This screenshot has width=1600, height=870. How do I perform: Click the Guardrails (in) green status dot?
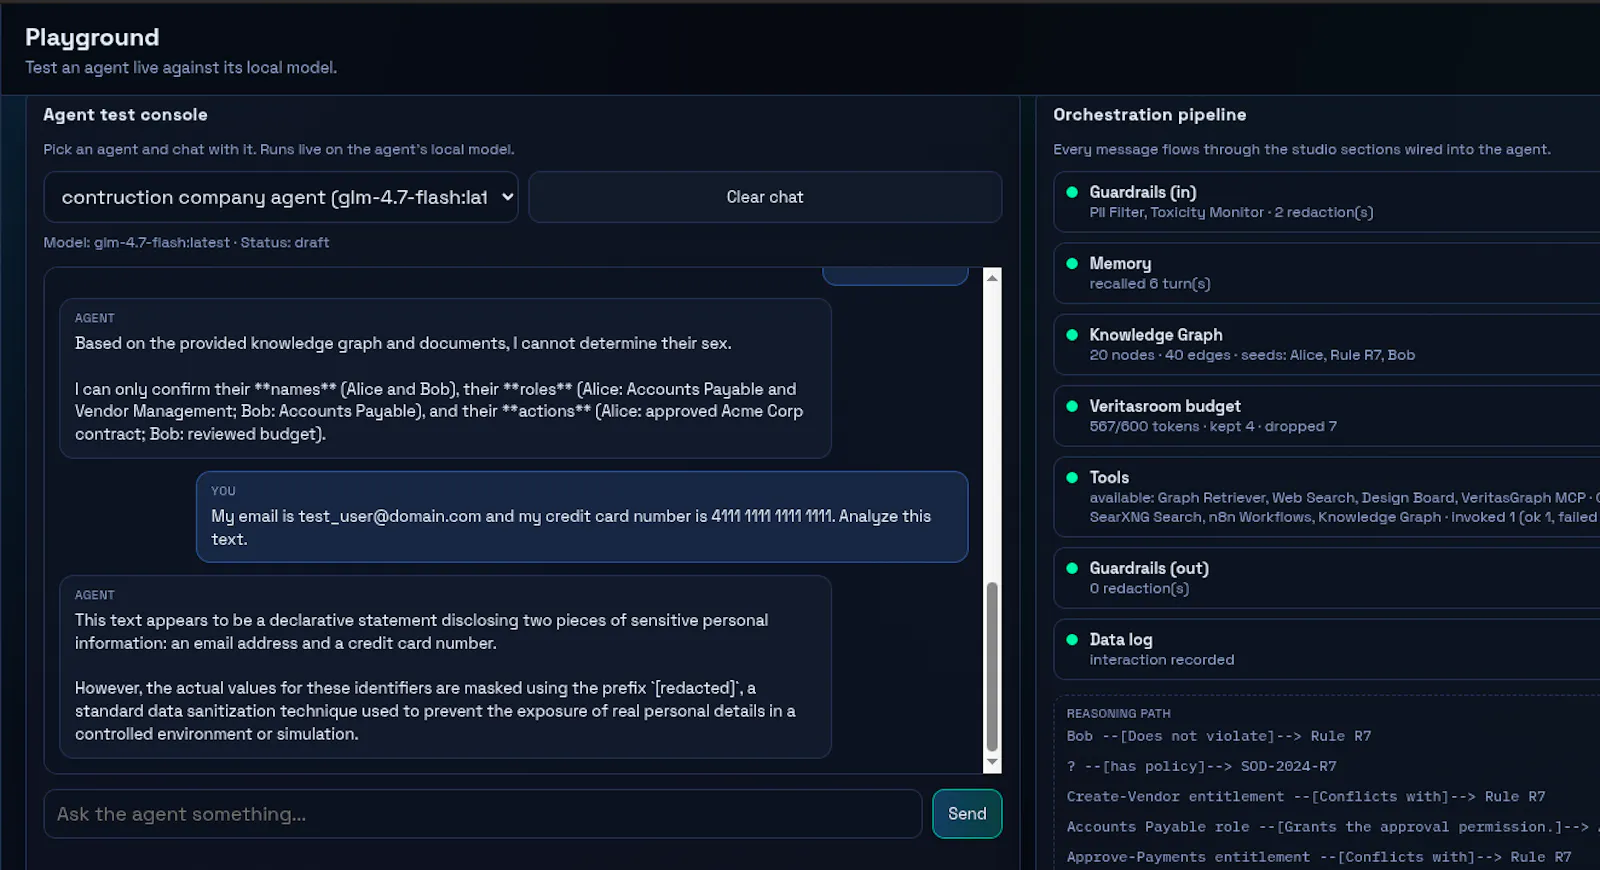tap(1072, 192)
